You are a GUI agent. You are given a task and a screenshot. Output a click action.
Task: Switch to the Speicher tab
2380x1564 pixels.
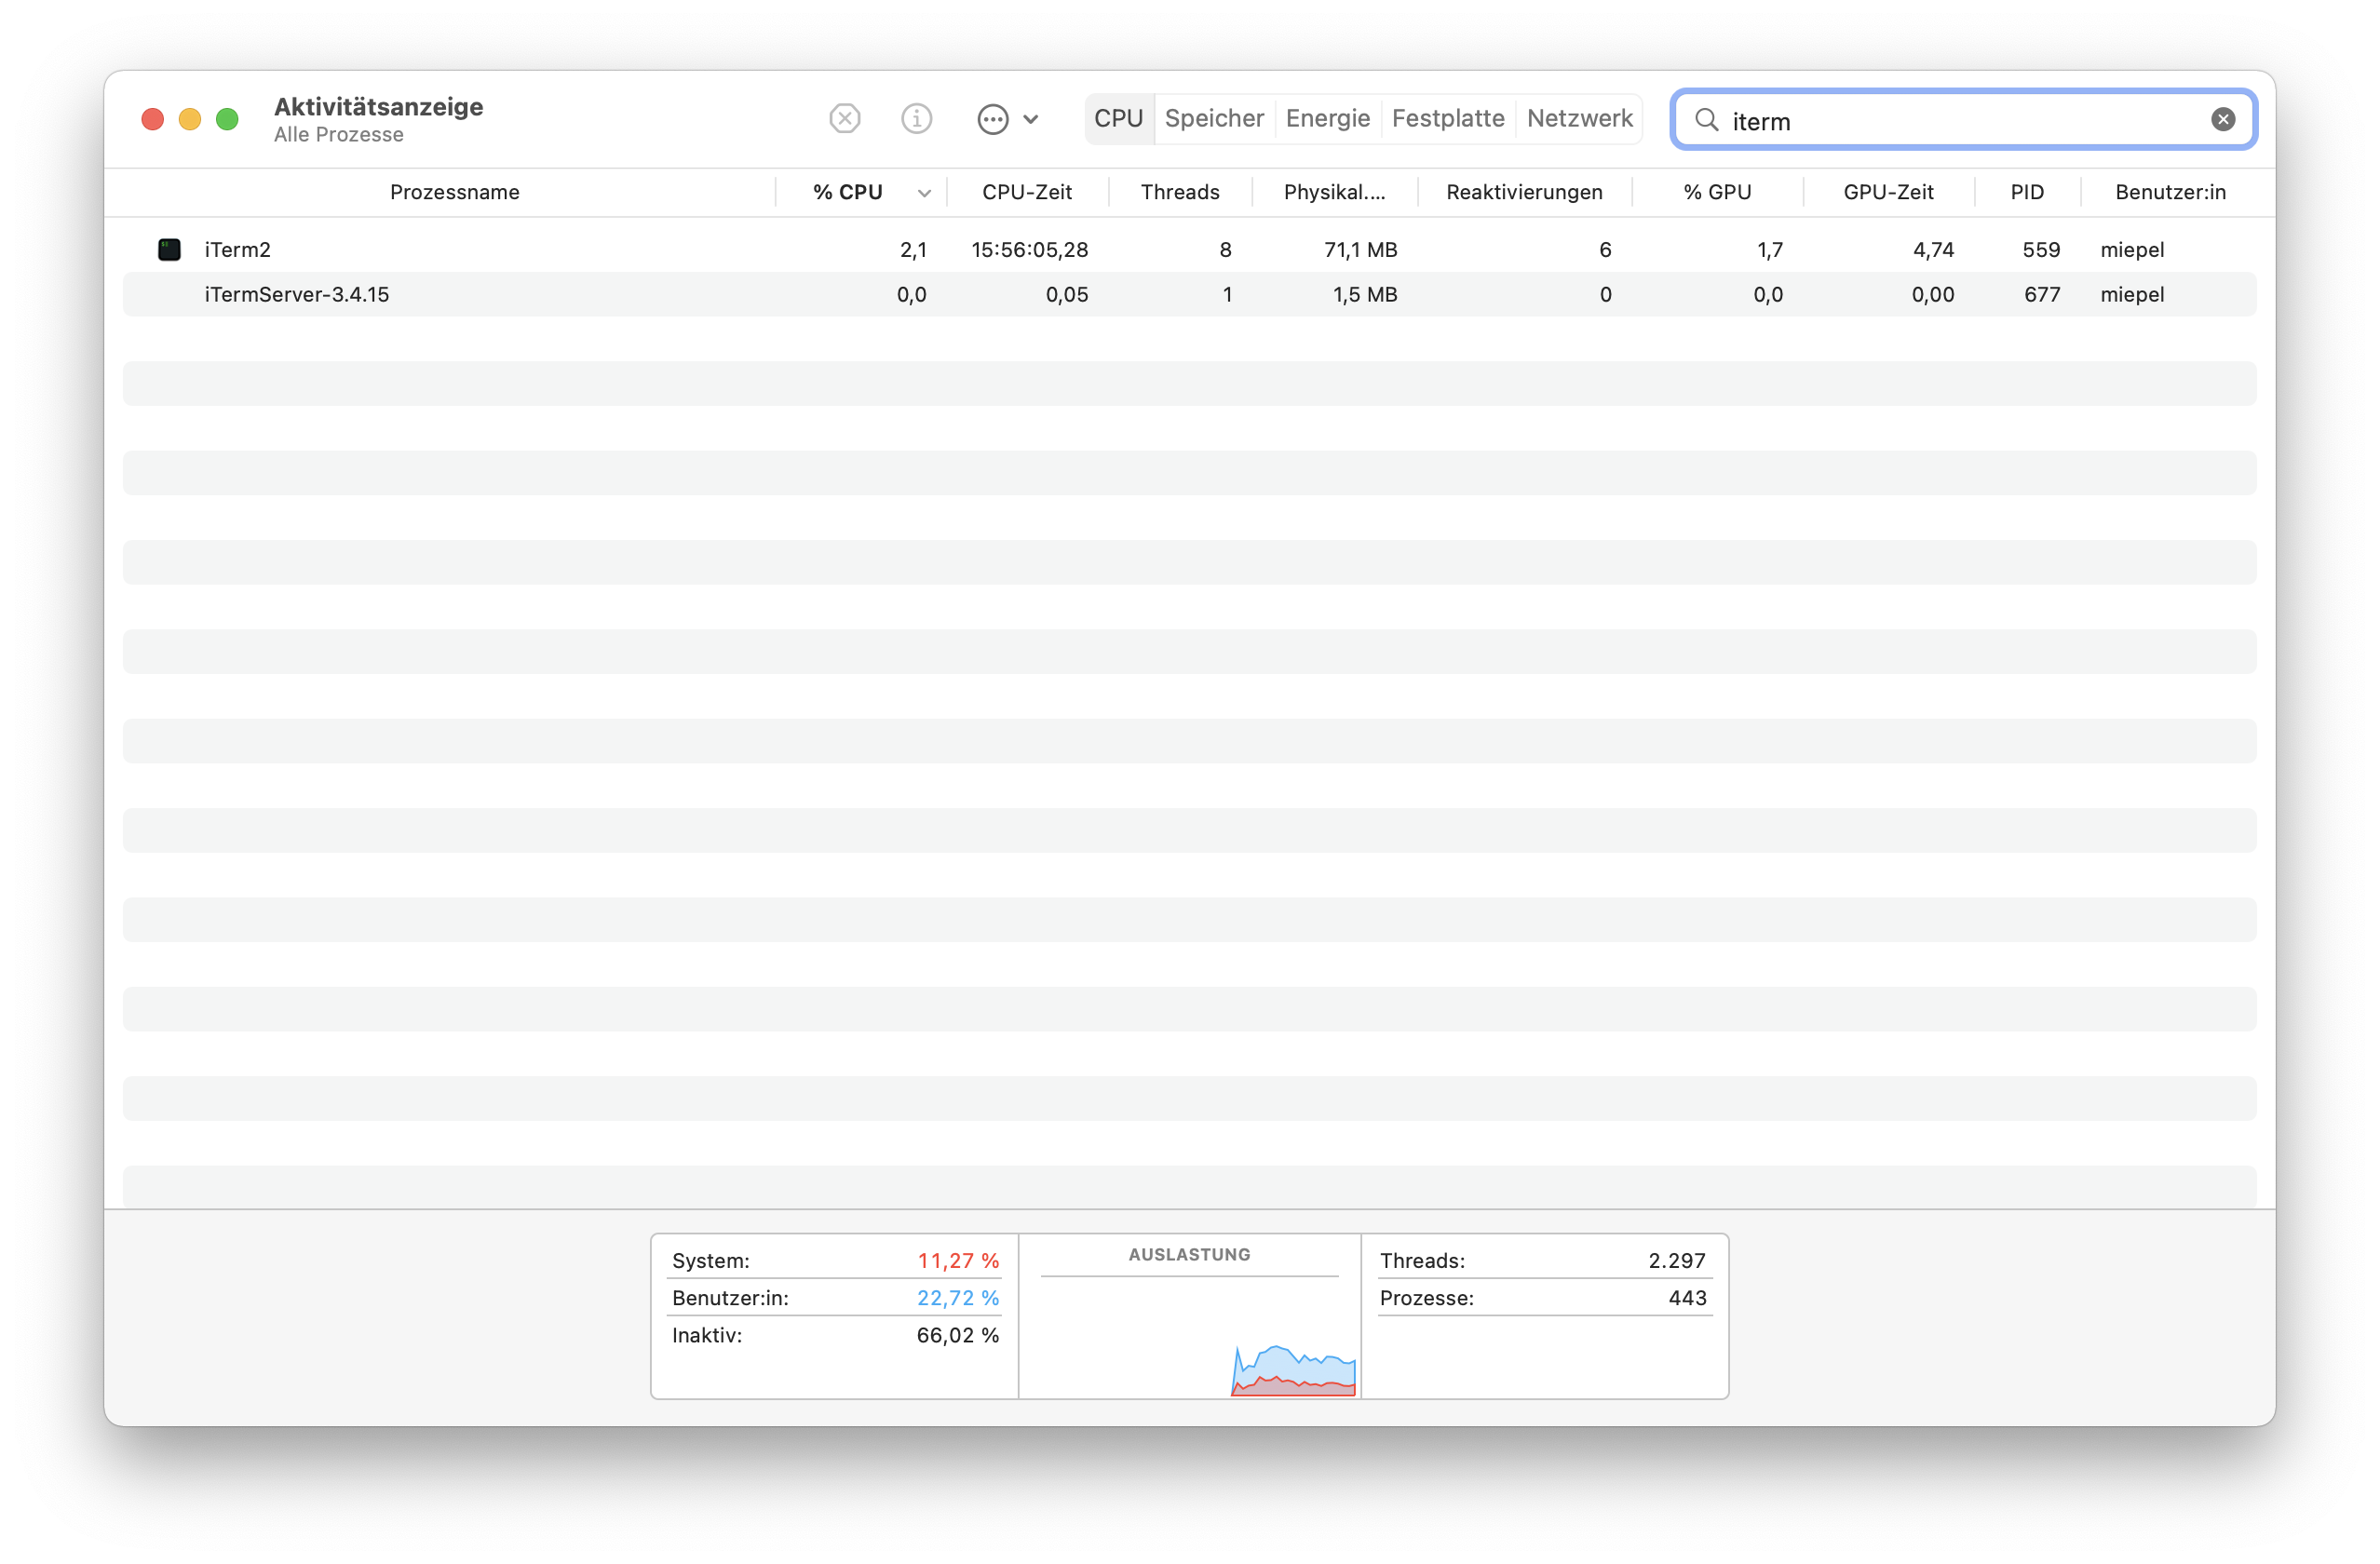[1214, 119]
